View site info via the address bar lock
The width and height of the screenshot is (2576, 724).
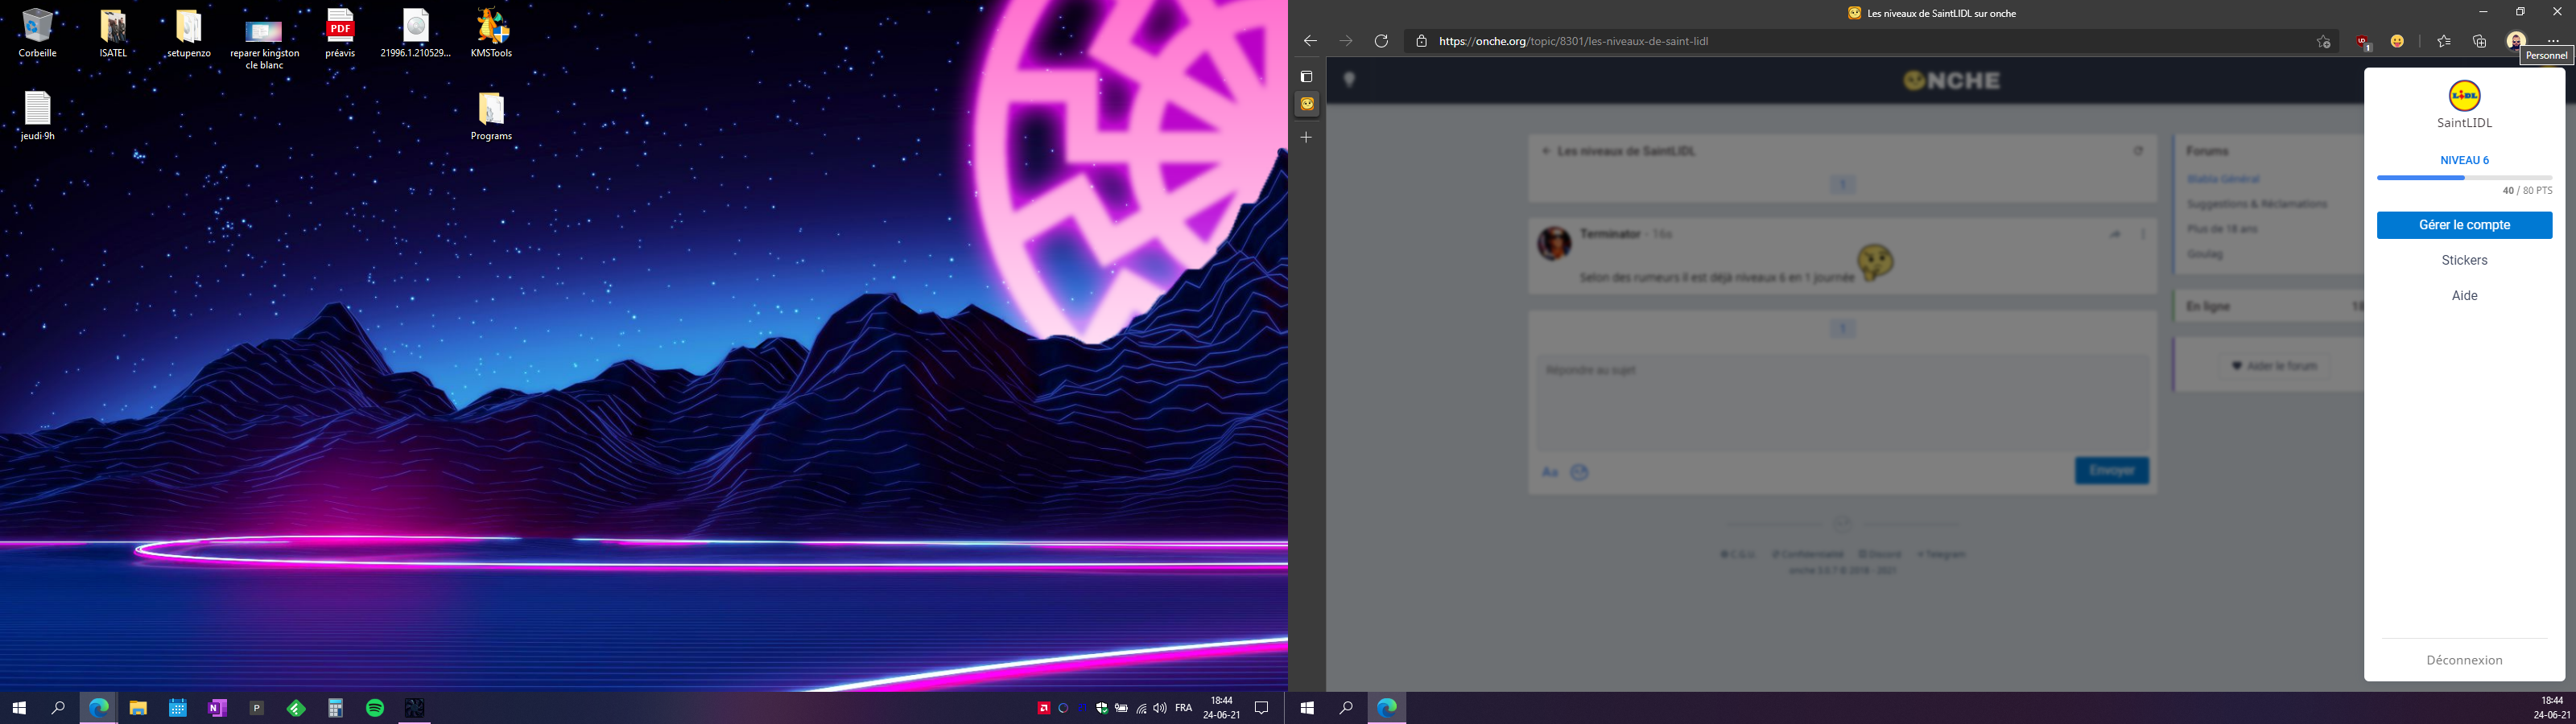click(1421, 41)
